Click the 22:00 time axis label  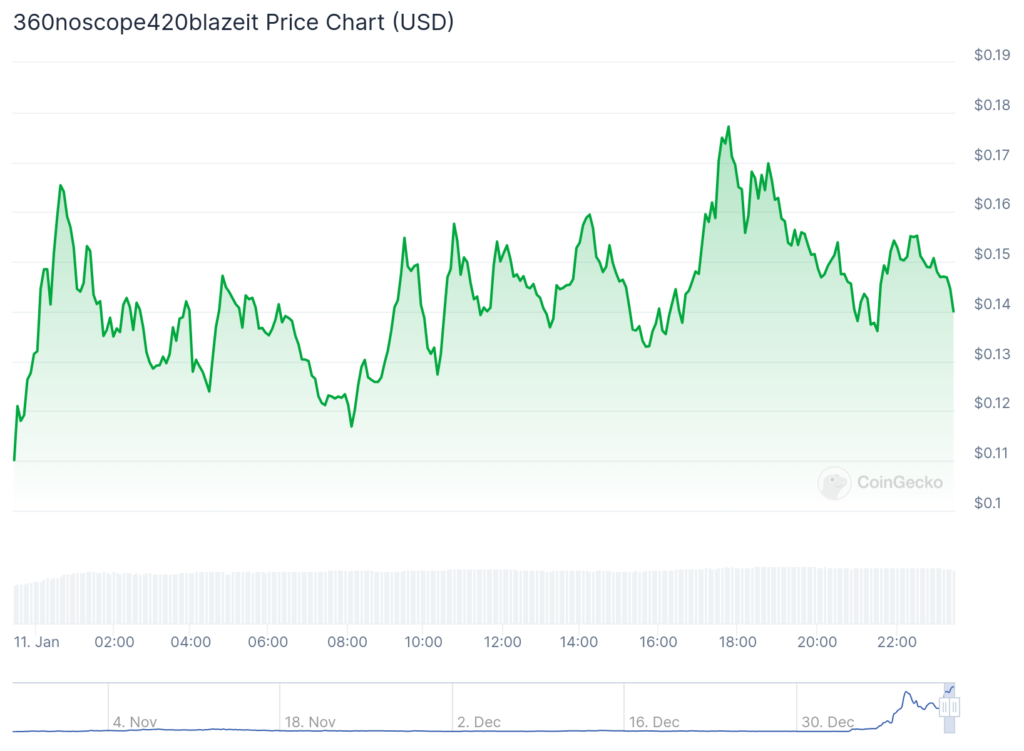point(897,642)
